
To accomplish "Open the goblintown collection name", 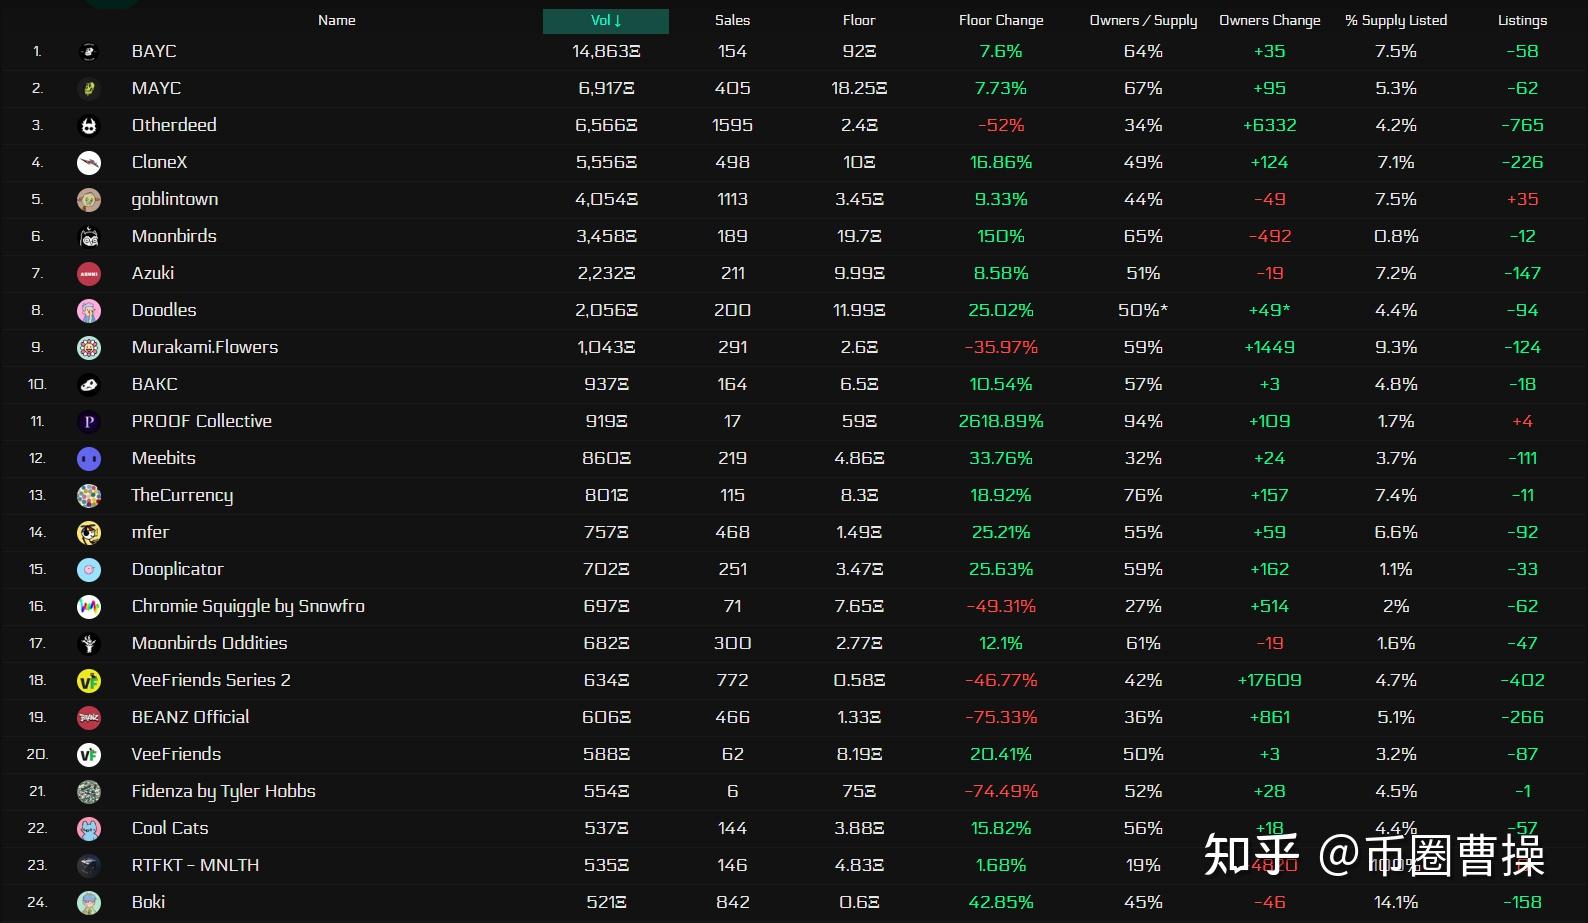I will [175, 199].
